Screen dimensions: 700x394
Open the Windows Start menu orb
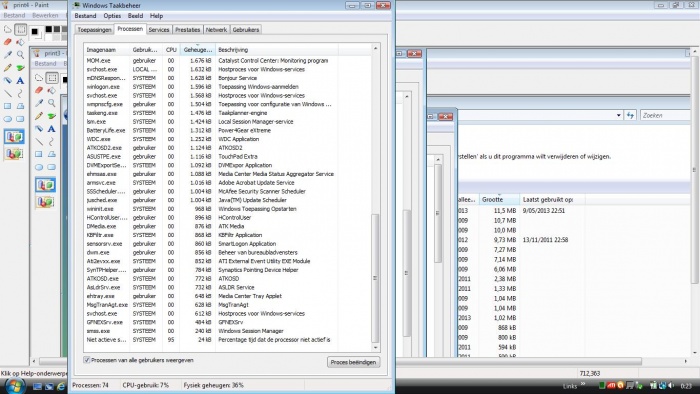coord(14,386)
